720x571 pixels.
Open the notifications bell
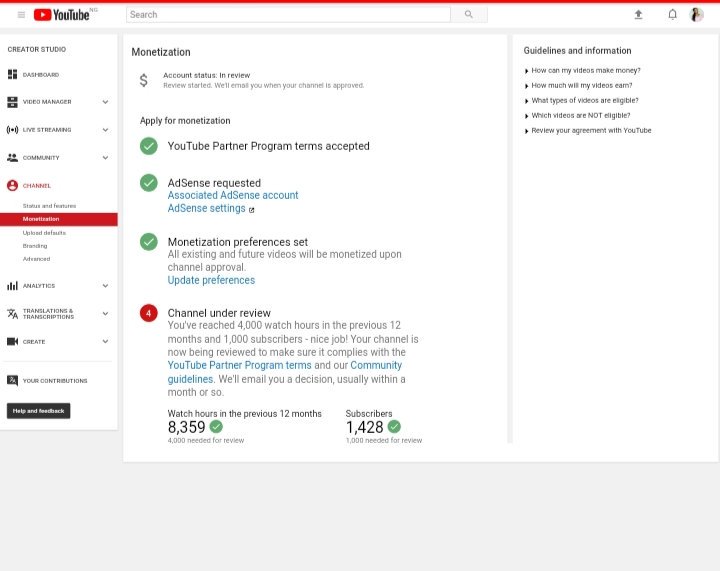672,15
